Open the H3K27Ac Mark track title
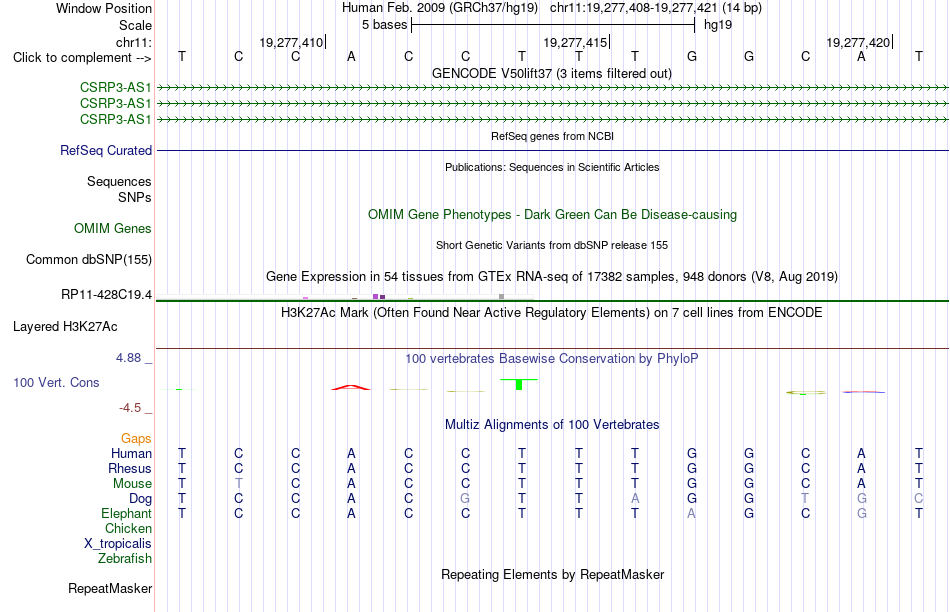Screen dimensions: 950x612 point(552,313)
